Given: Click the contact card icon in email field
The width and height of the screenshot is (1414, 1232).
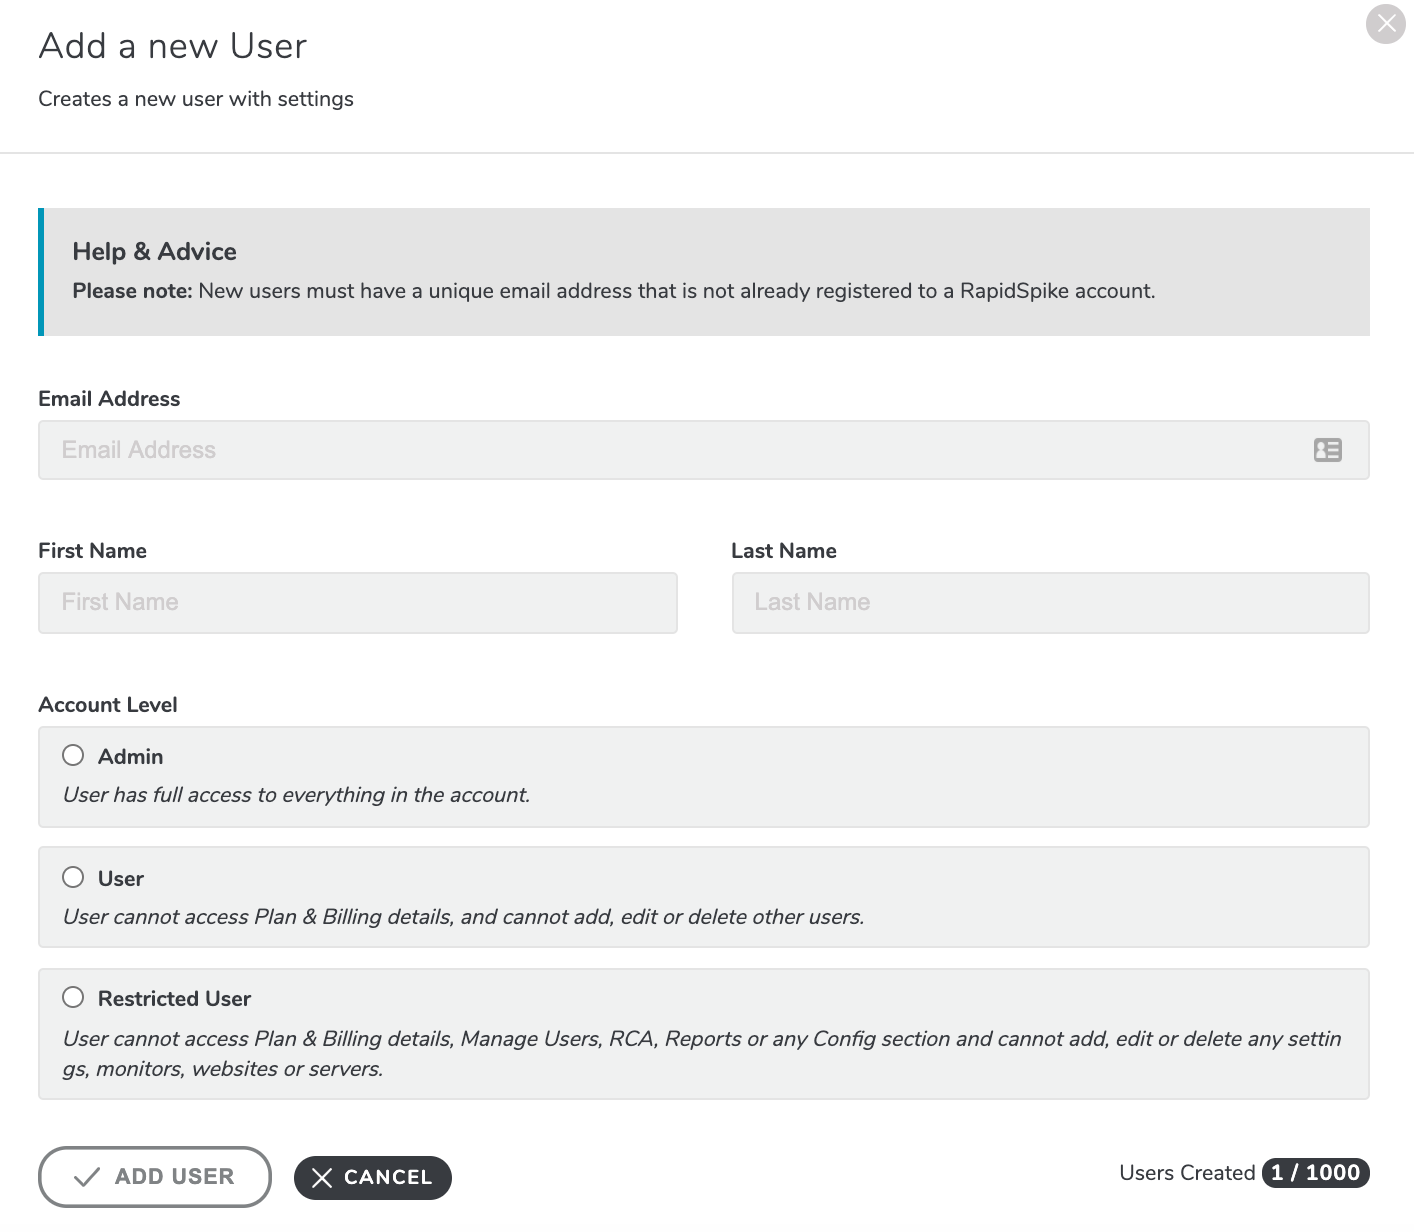Looking at the screenshot, I should pyautogui.click(x=1327, y=450).
